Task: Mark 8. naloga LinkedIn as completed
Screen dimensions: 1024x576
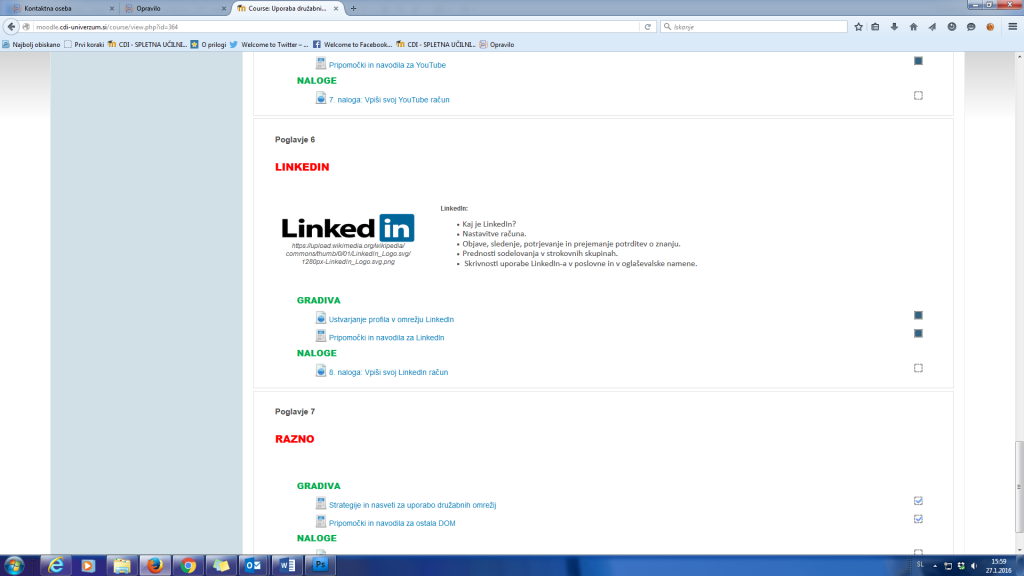Action: point(918,368)
